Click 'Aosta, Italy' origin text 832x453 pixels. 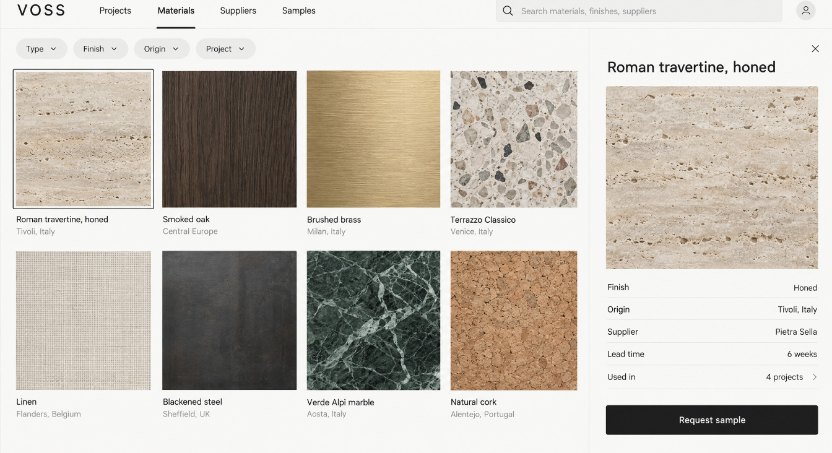[x=326, y=414]
